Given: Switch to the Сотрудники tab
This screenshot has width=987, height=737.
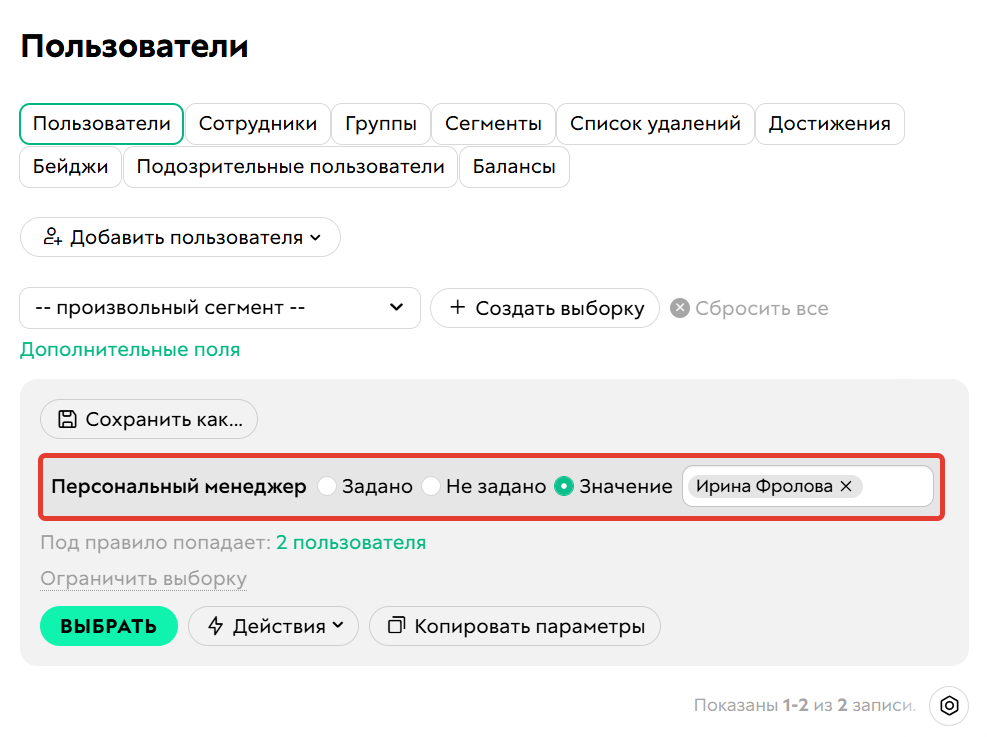Looking at the screenshot, I should (x=259, y=124).
